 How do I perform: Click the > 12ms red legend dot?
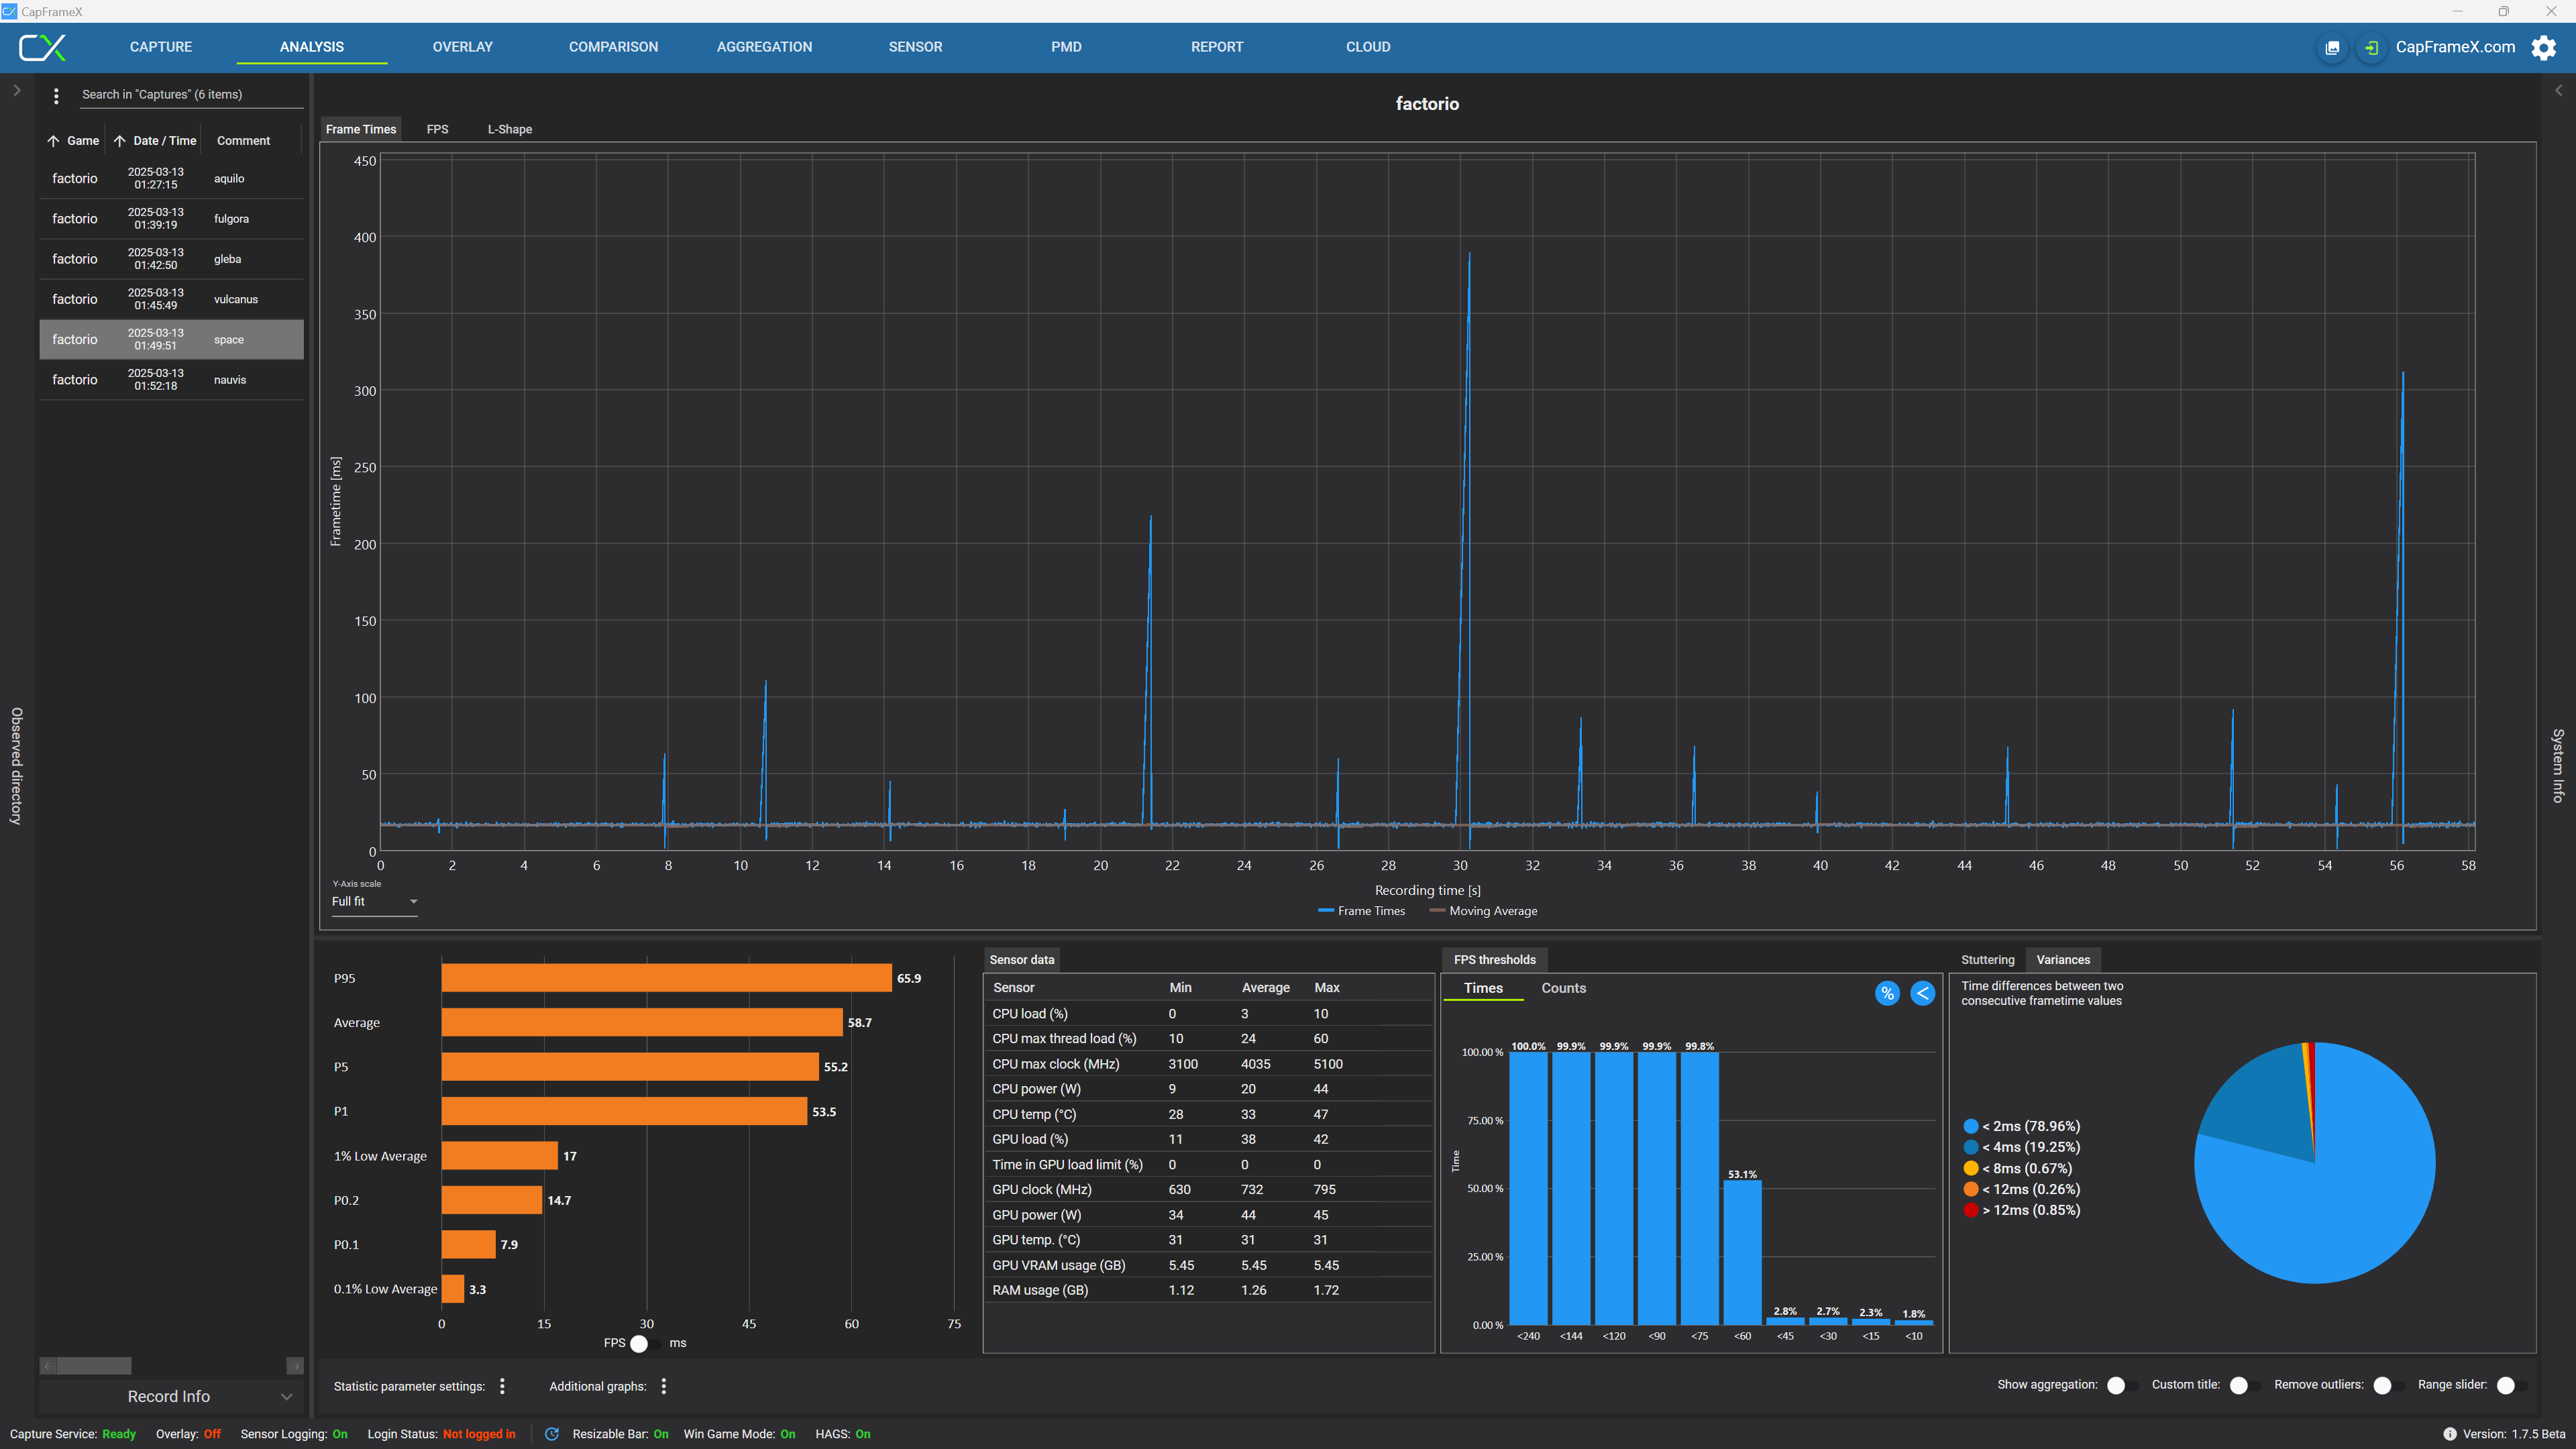tap(1971, 1211)
